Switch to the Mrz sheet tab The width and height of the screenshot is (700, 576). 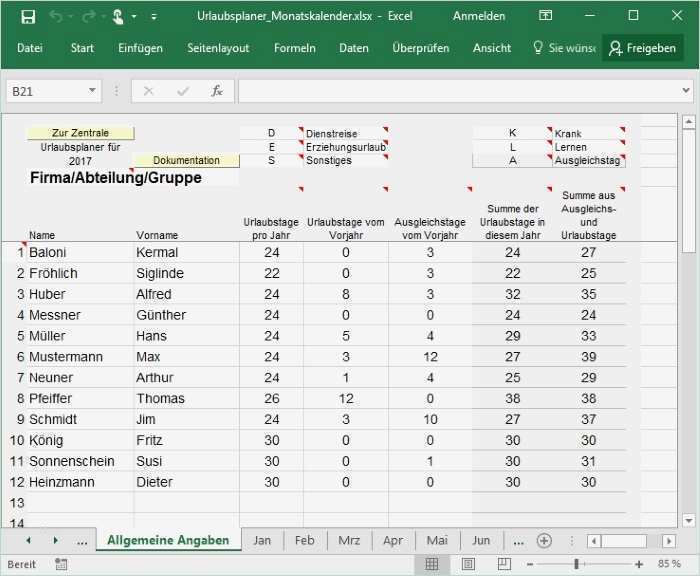[349, 540]
